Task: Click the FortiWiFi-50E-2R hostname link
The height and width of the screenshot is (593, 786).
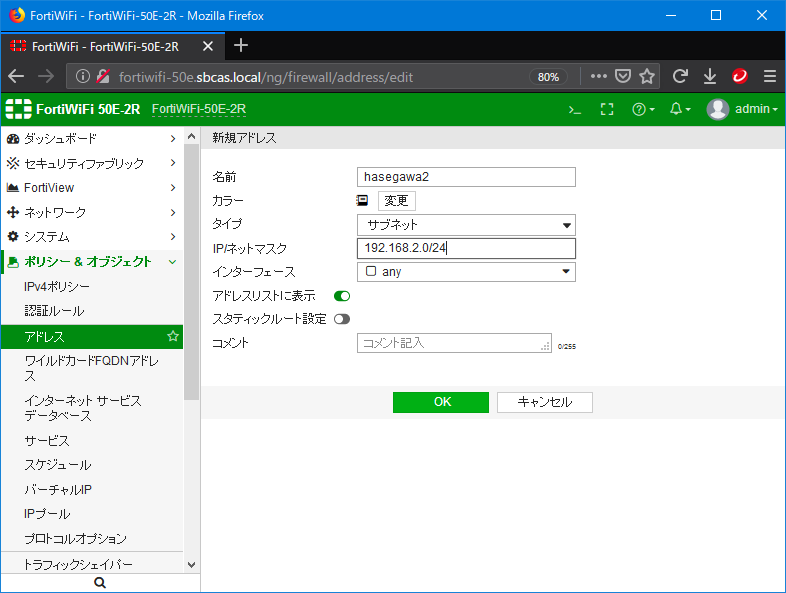Action: tap(199, 109)
